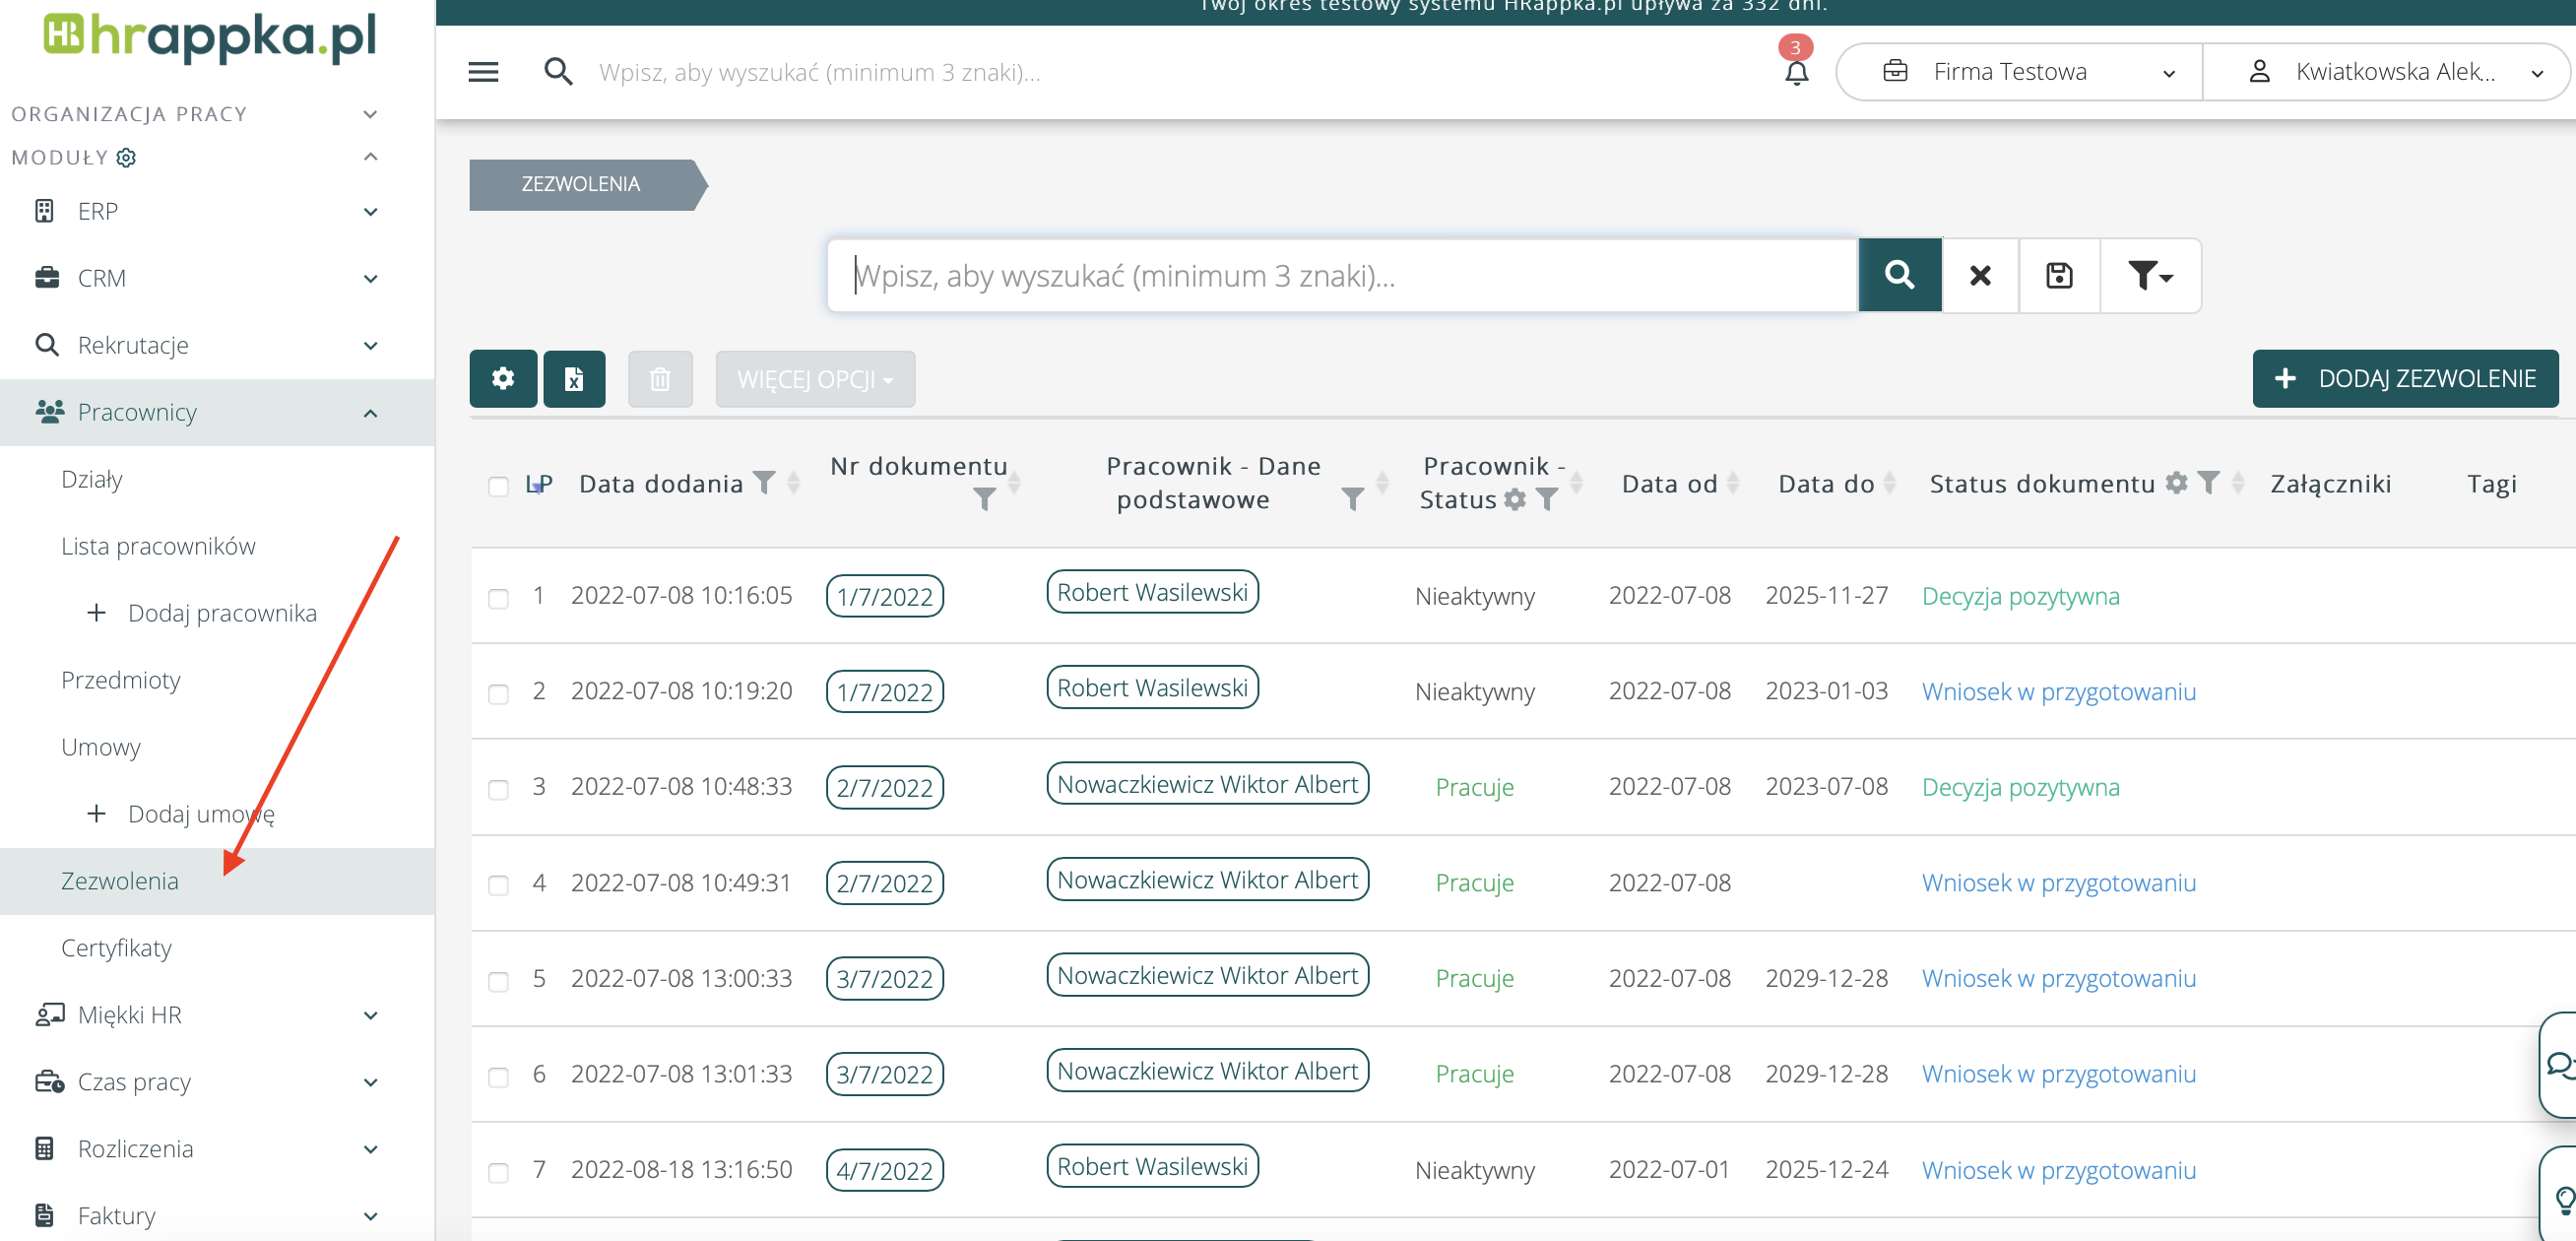Click the hamburger menu icon
The image size is (2576, 1241).
tap(483, 72)
